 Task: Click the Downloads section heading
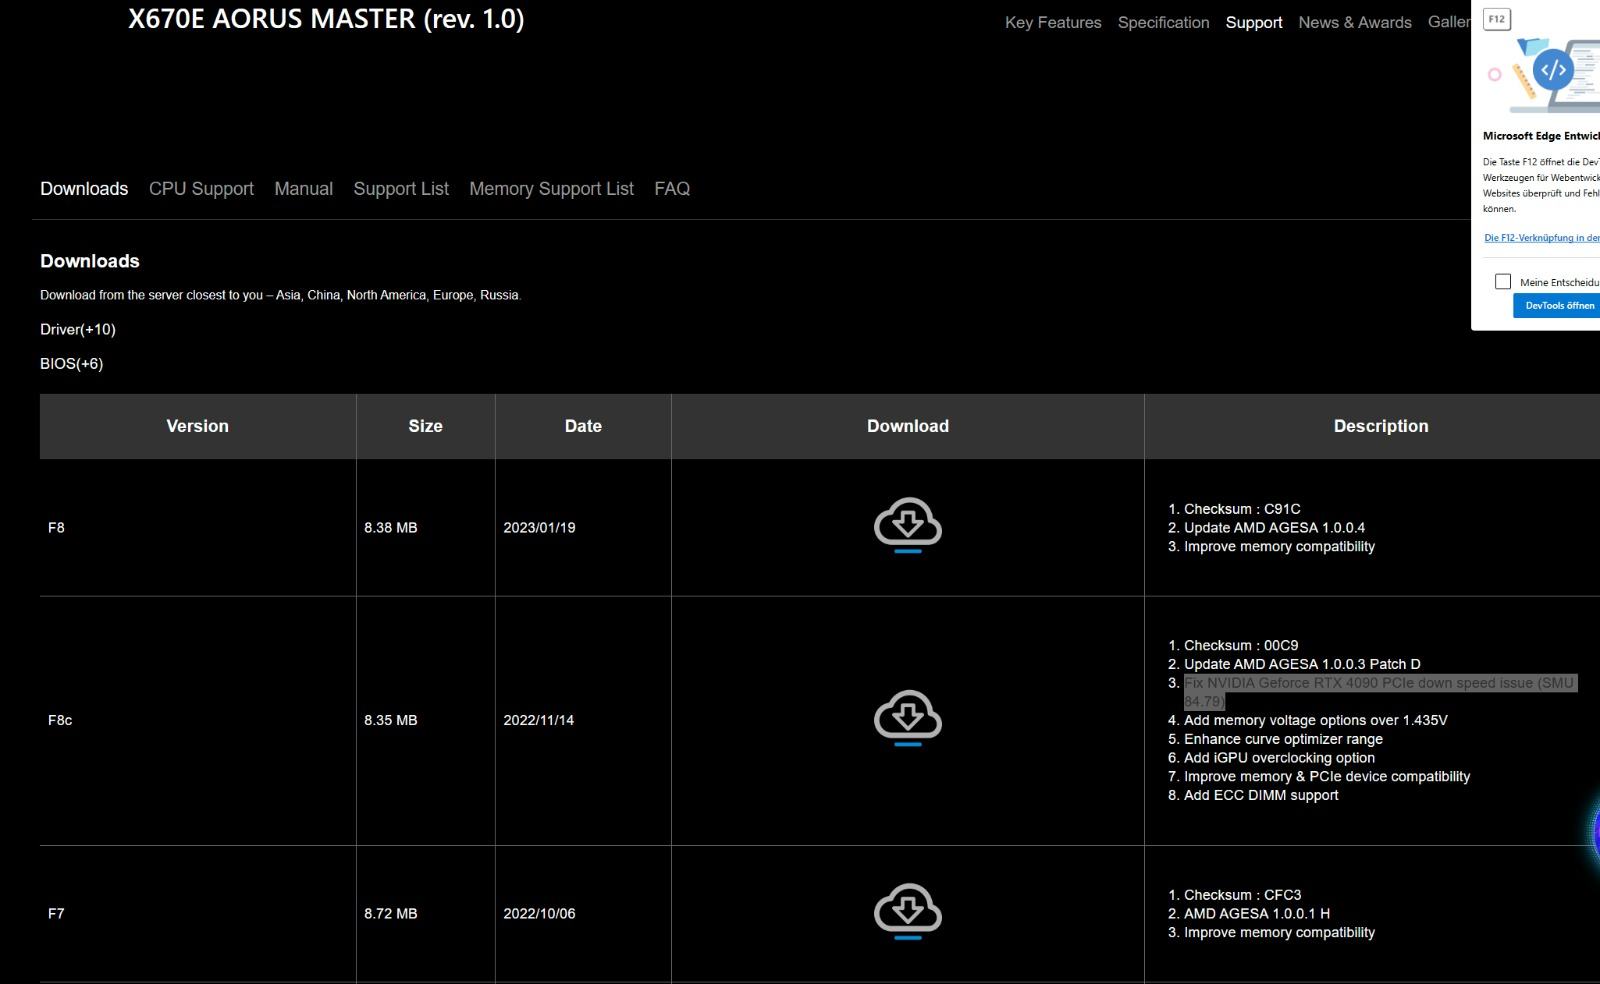(90, 261)
